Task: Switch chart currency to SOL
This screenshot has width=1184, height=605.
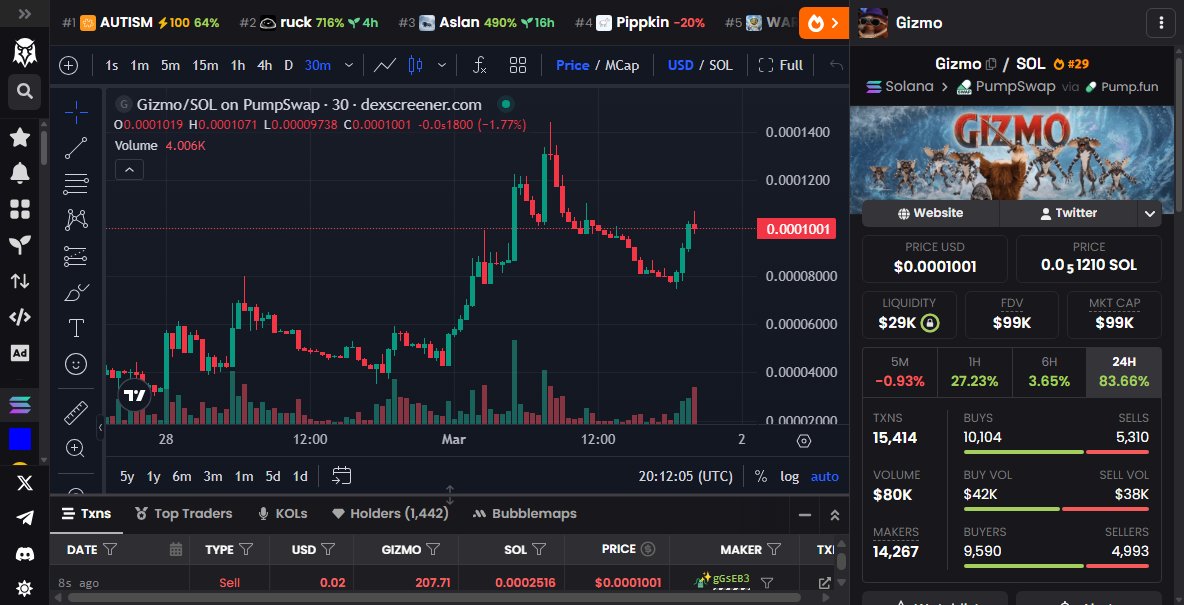Action: pyautogui.click(x=720, y=65)
